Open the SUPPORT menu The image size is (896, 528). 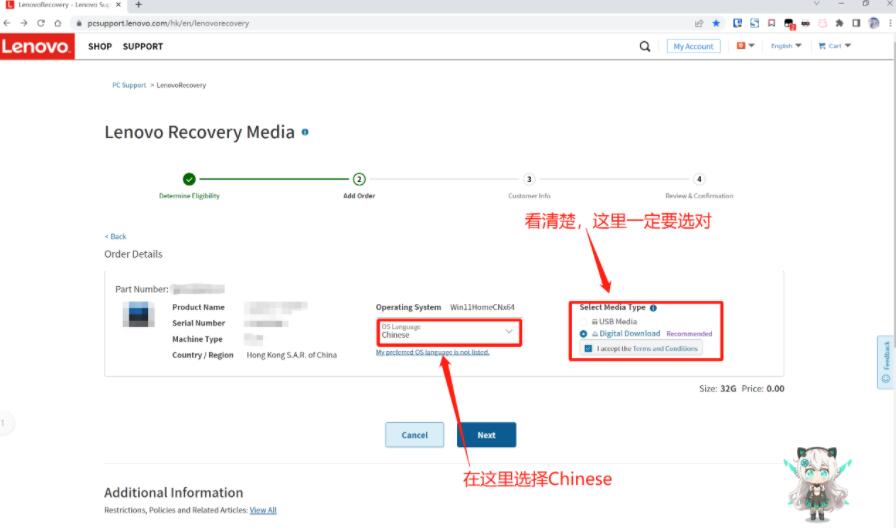click(x=143, y=47)
